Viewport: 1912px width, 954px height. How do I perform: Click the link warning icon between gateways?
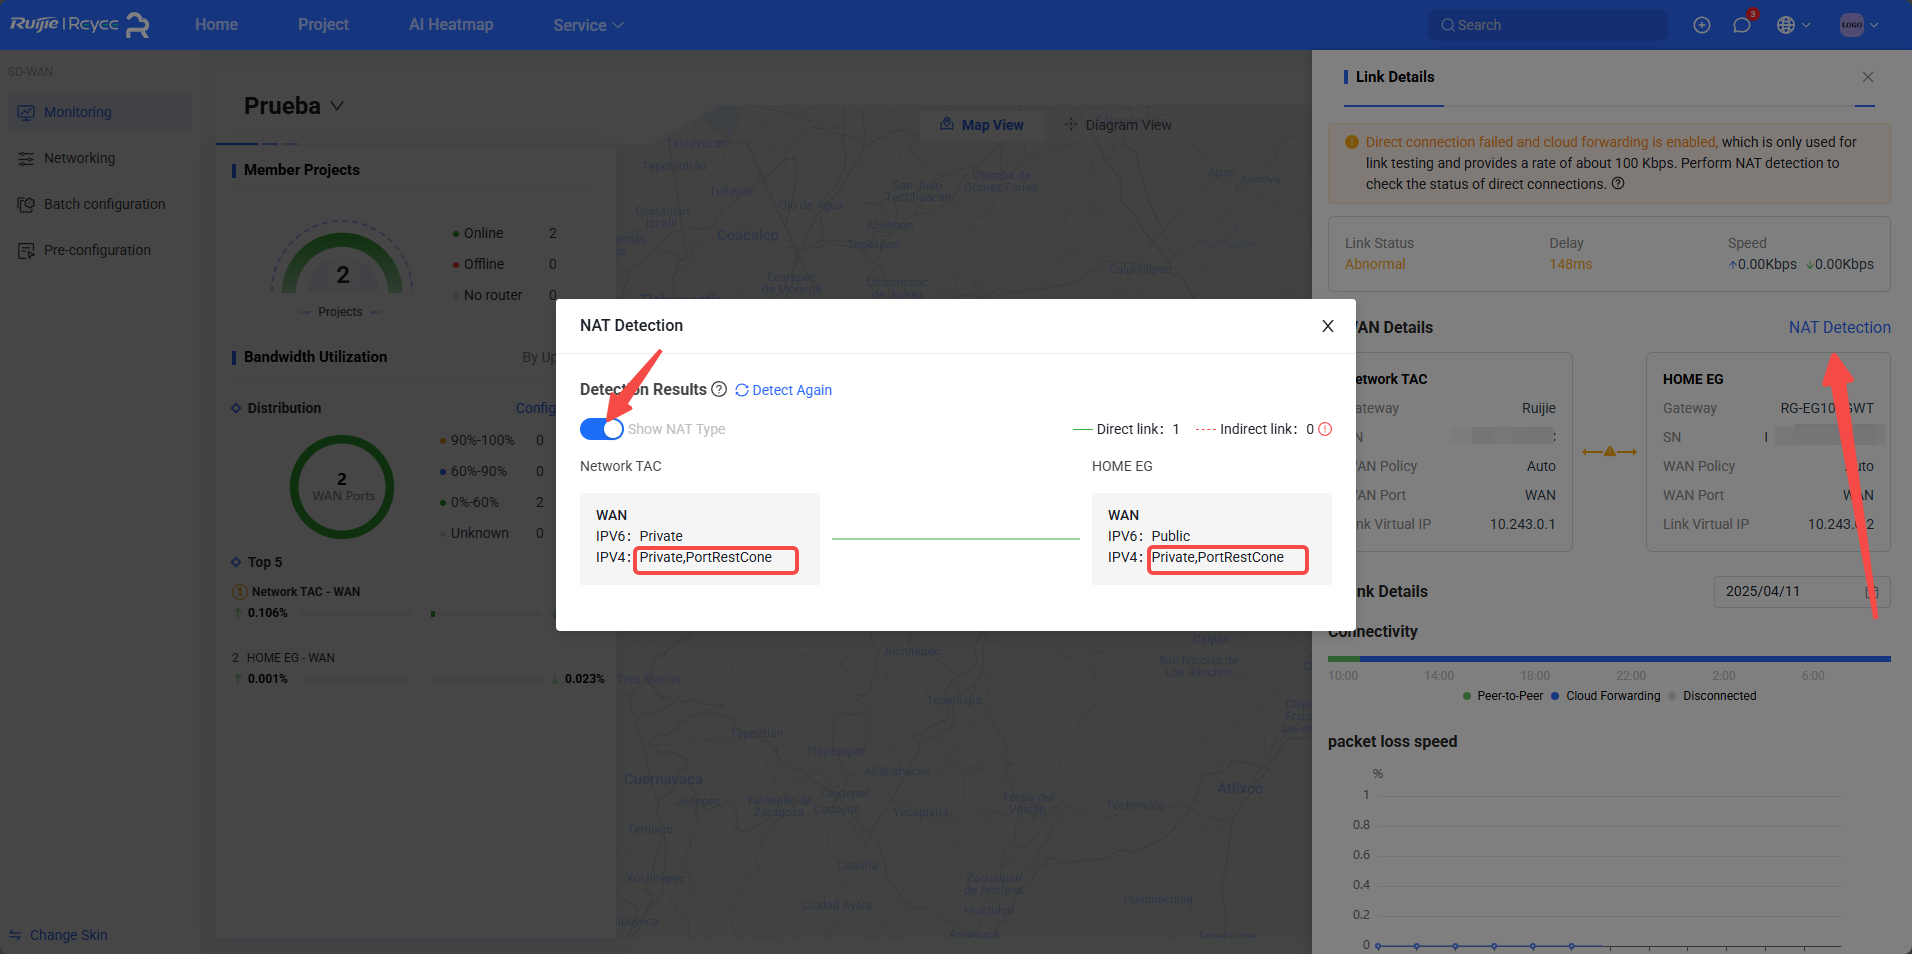pos(1610,452)
